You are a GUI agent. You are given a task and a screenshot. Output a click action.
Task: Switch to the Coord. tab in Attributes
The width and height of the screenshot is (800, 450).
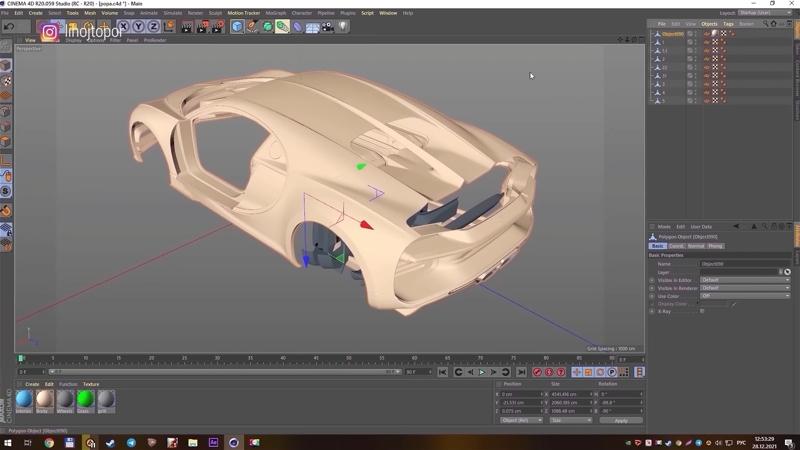(676, 246)
